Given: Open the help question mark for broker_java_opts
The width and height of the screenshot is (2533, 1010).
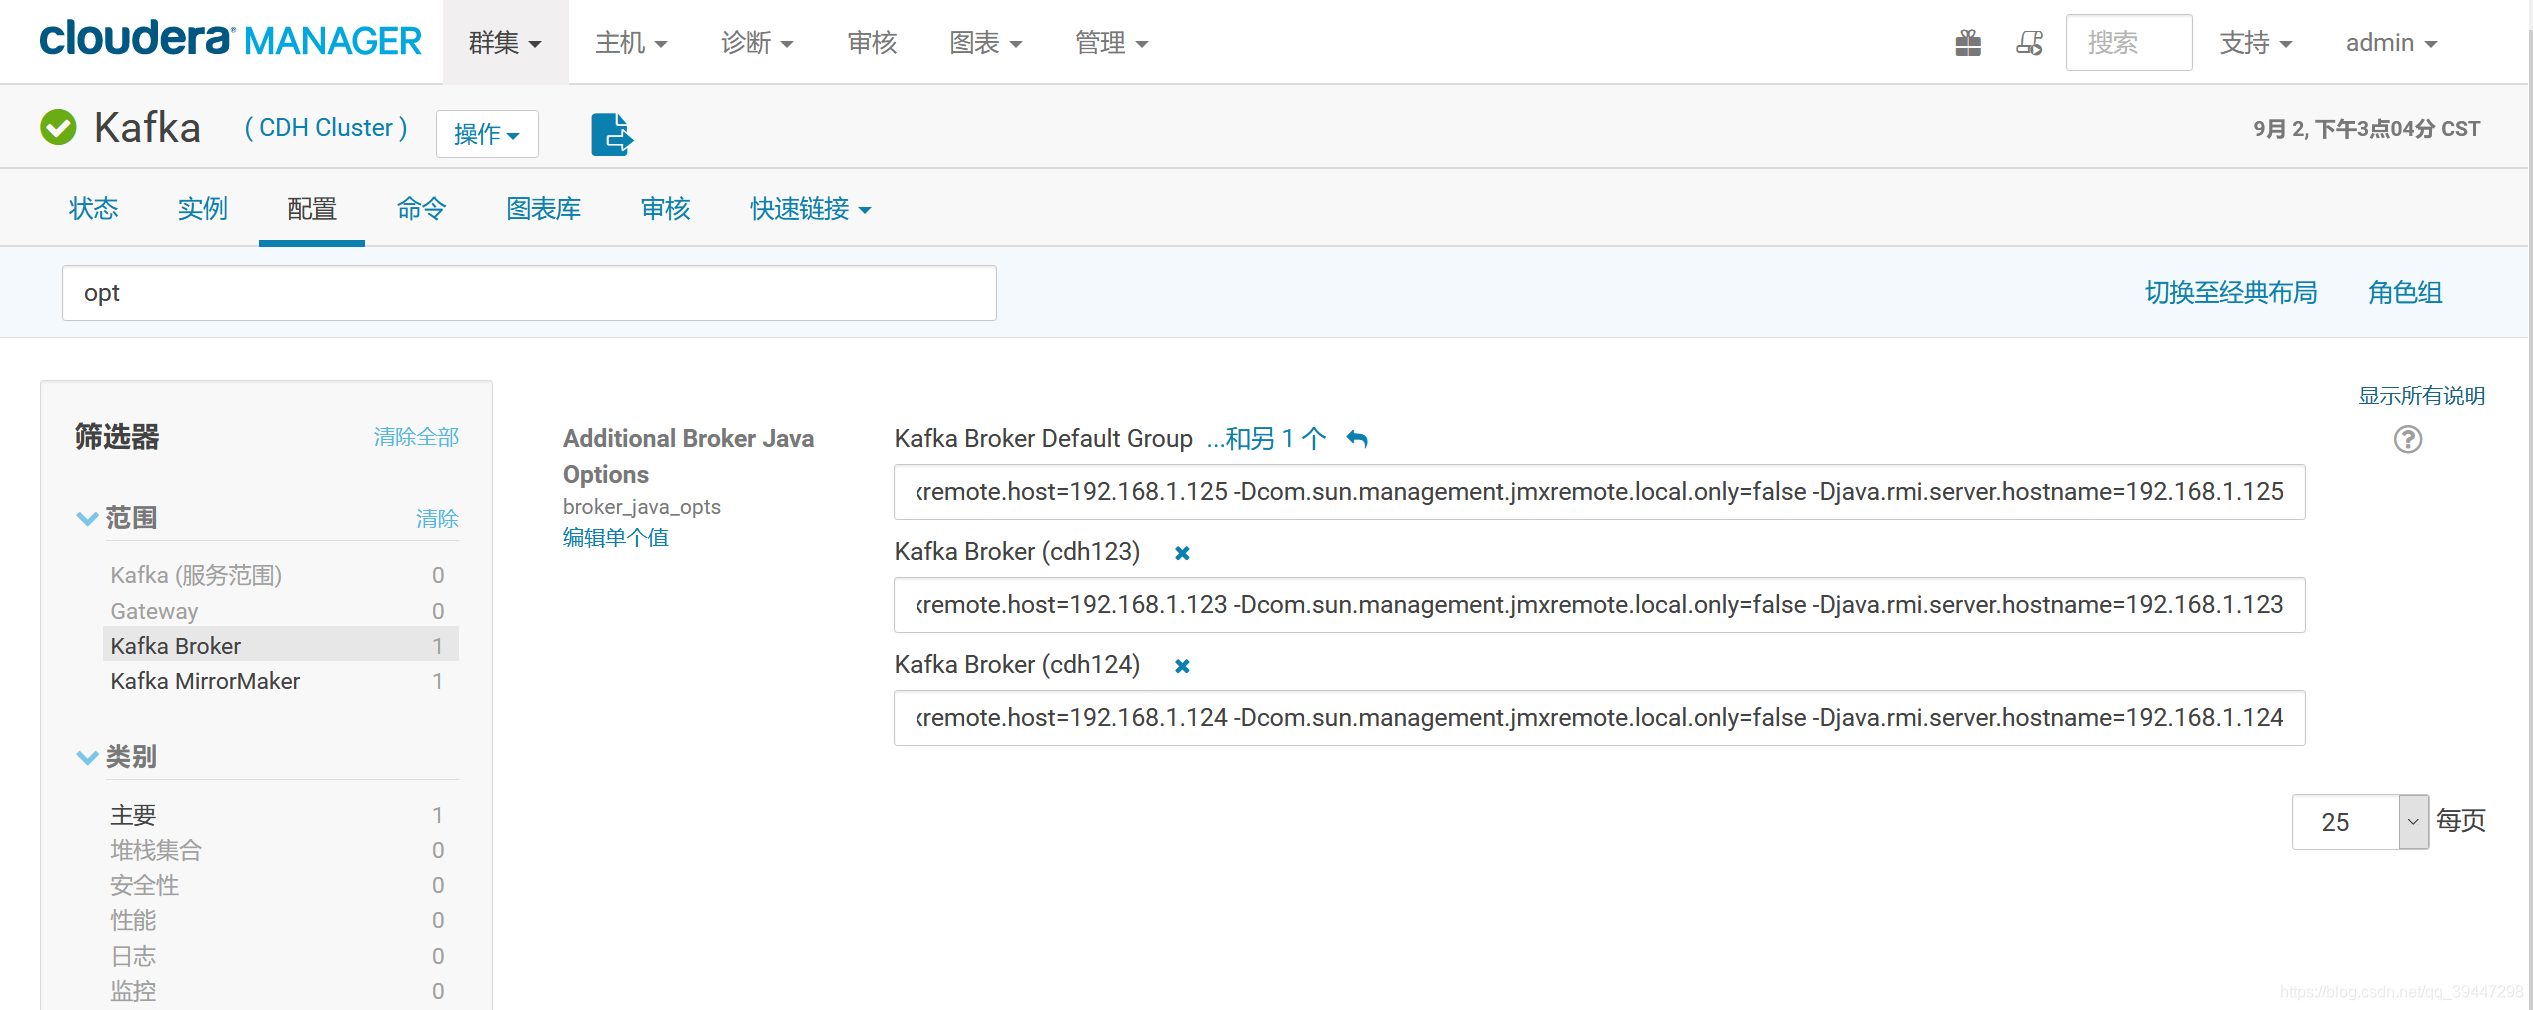Looking at the screenshot, I should 2408,439.
